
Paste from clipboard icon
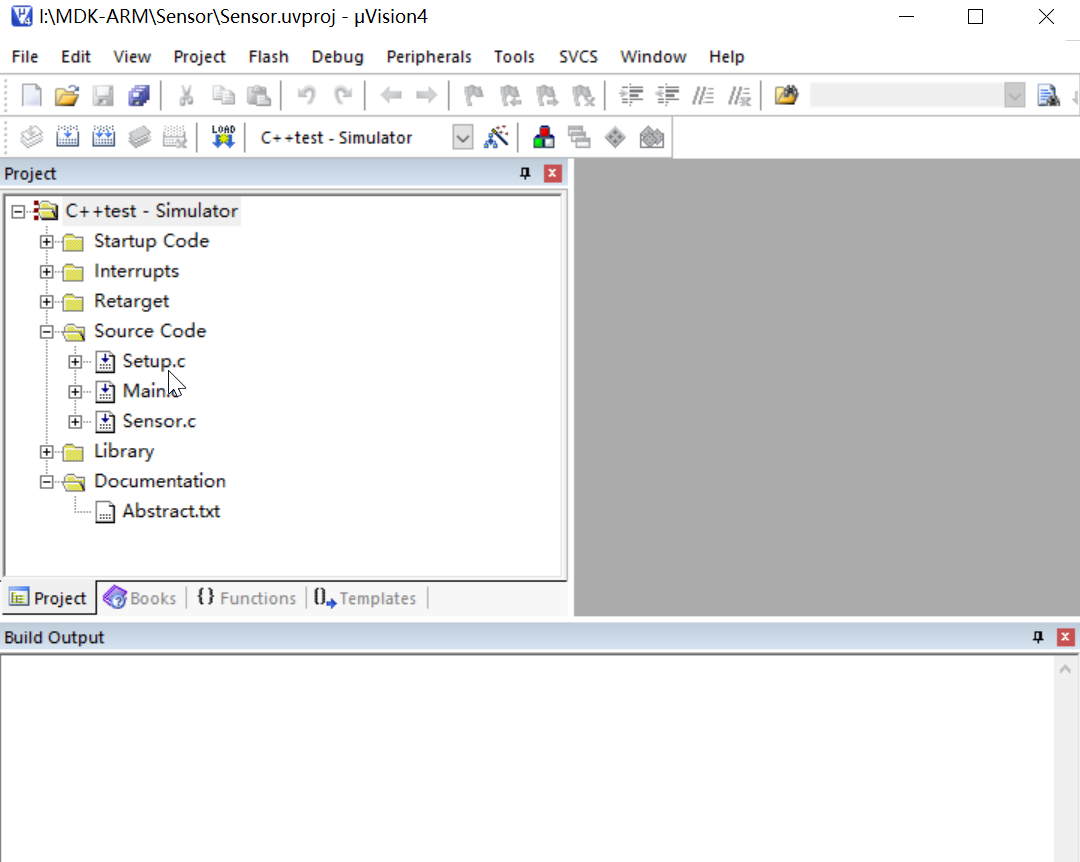tap(259, 95)
